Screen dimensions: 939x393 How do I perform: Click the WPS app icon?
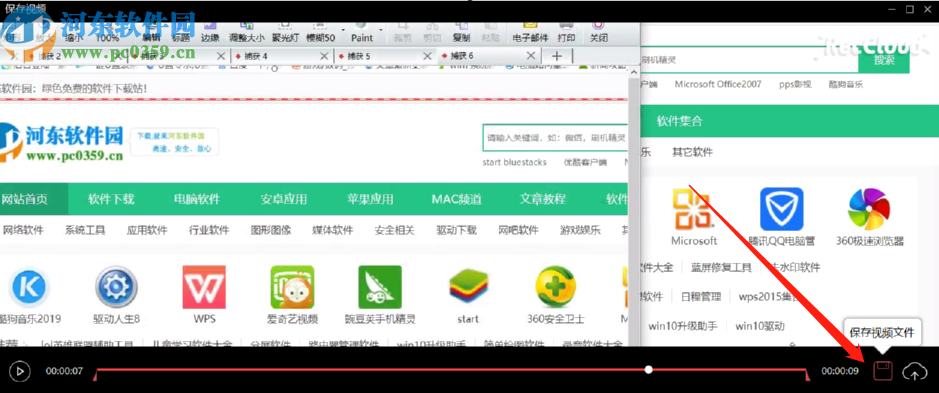204,287
